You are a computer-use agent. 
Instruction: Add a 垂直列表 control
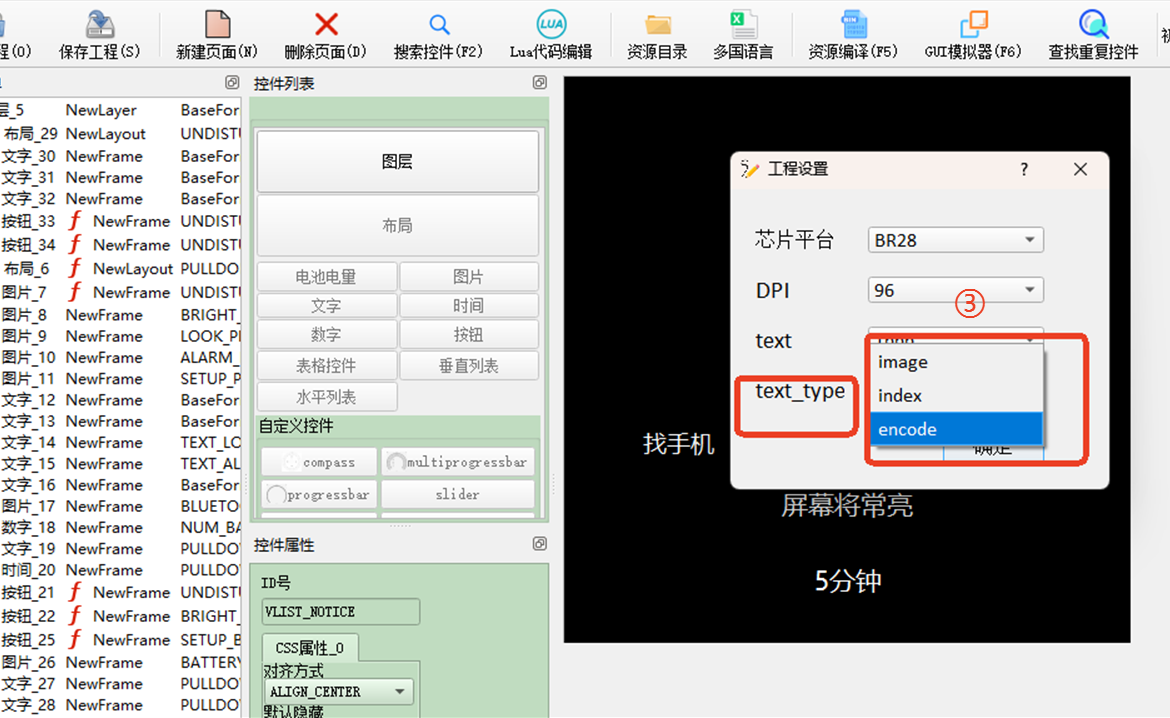469,366
